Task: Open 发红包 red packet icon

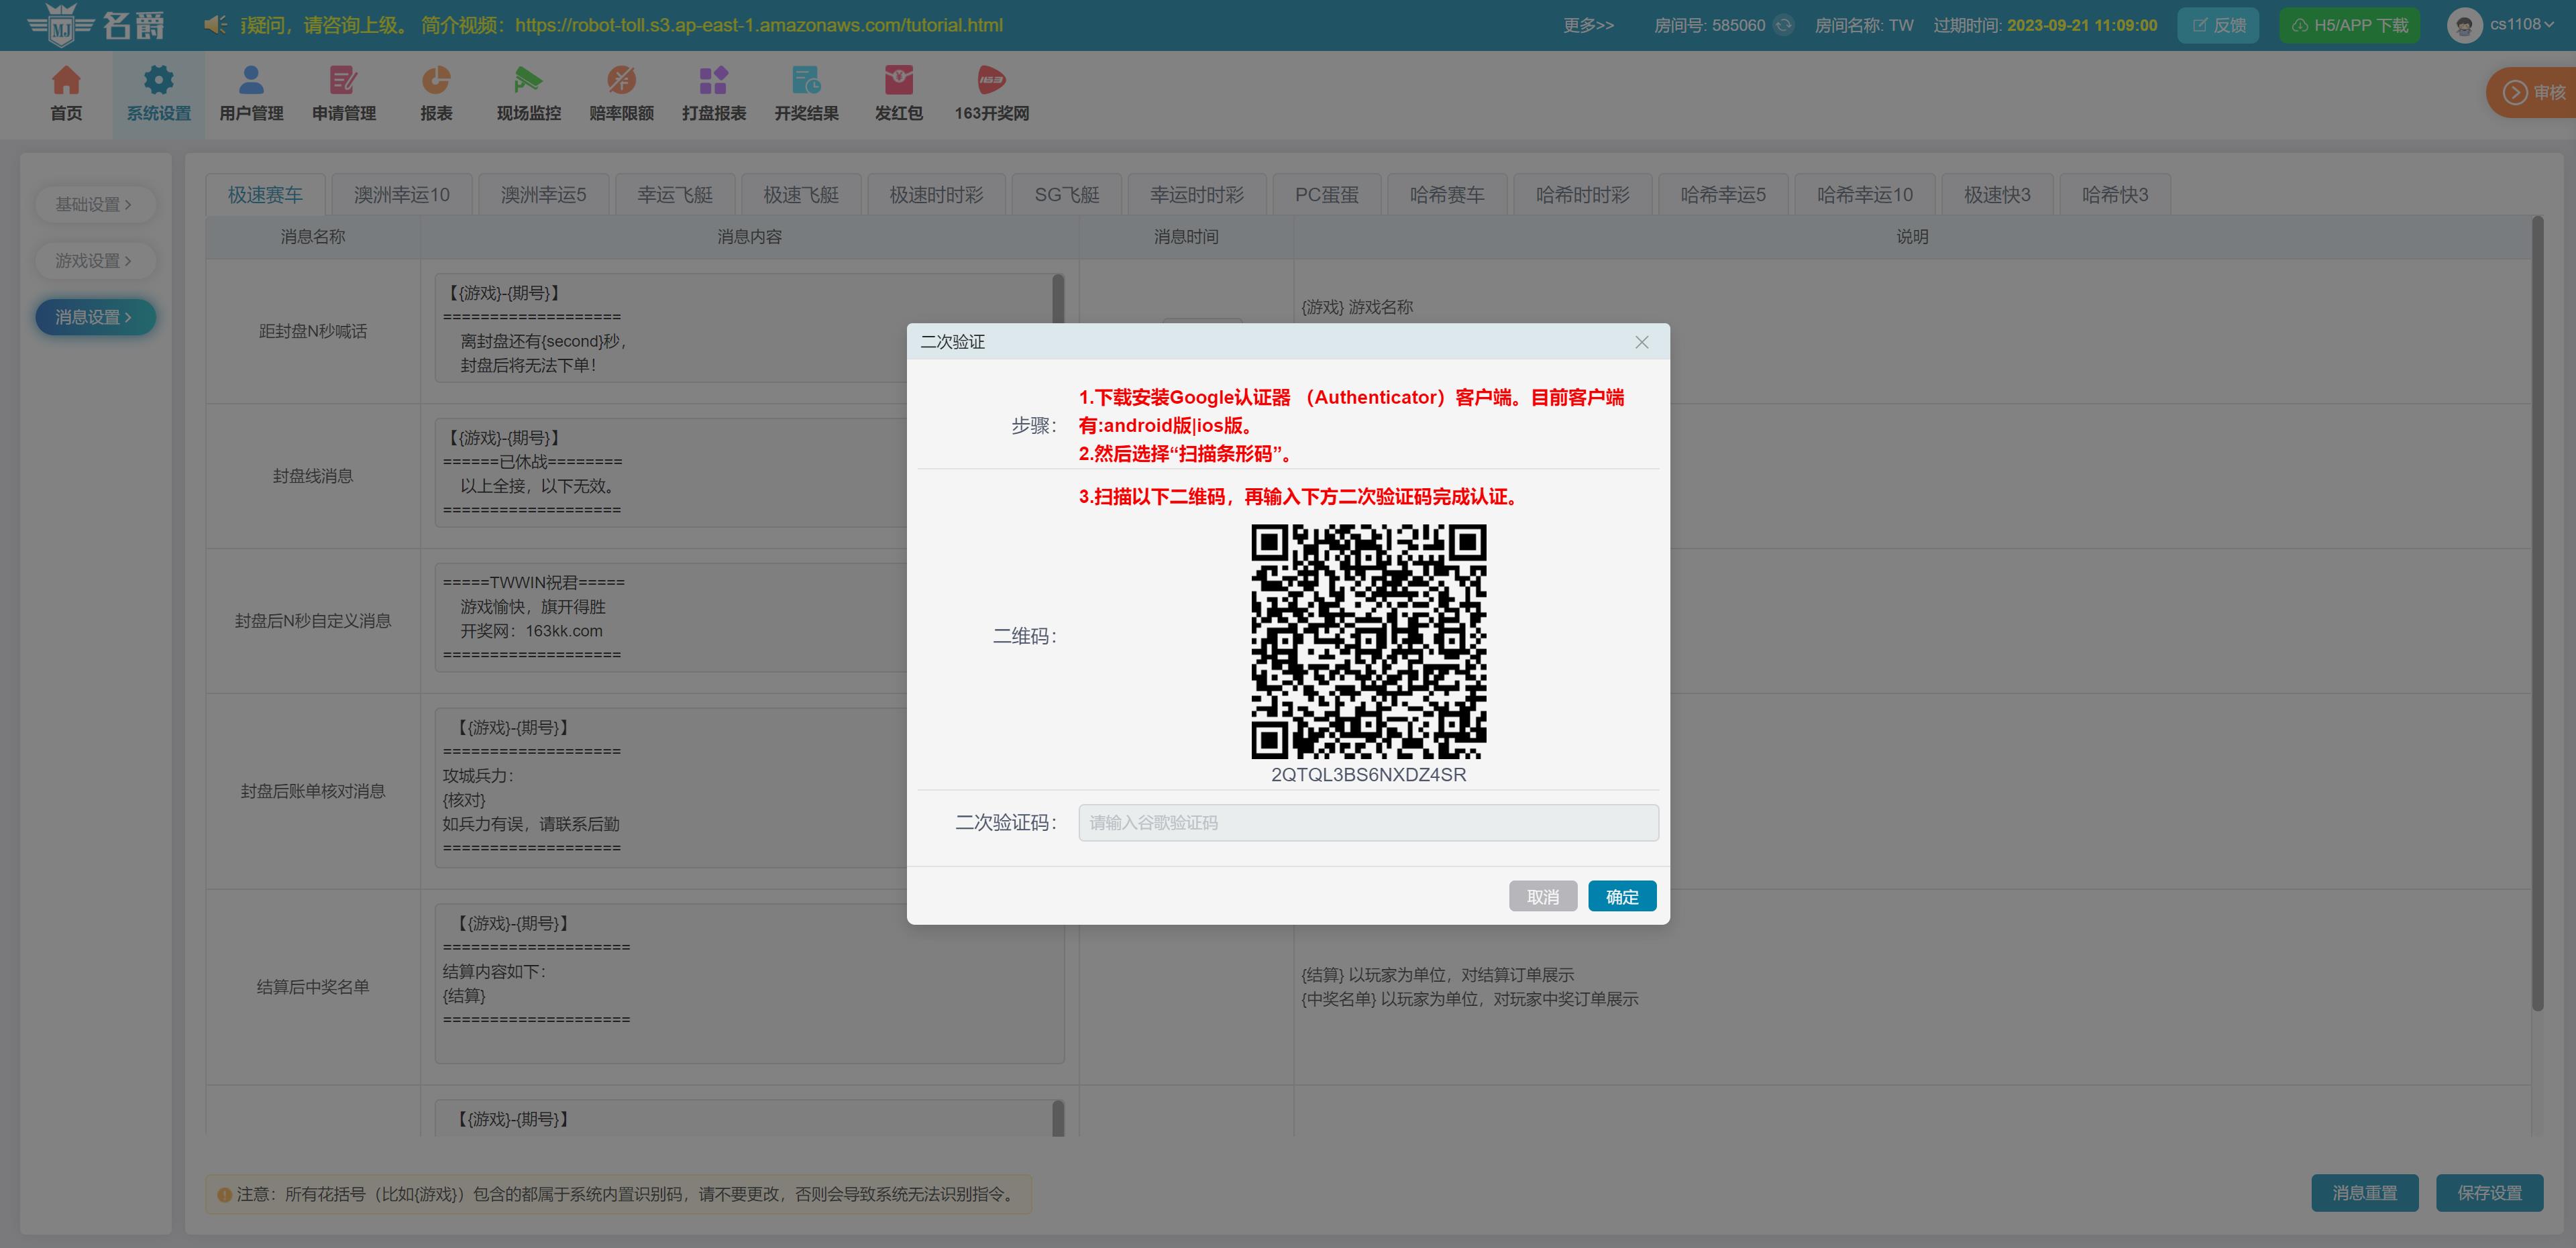Action: 898,80
